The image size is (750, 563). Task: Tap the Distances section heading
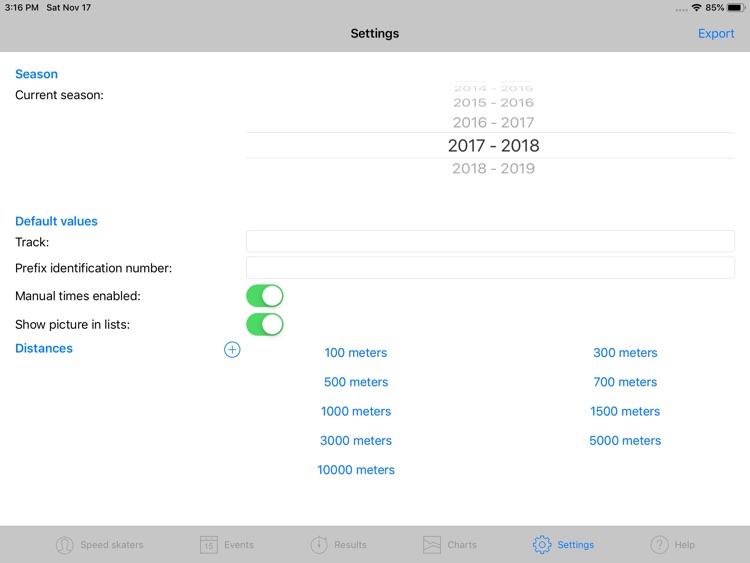(x=44, y=348)
